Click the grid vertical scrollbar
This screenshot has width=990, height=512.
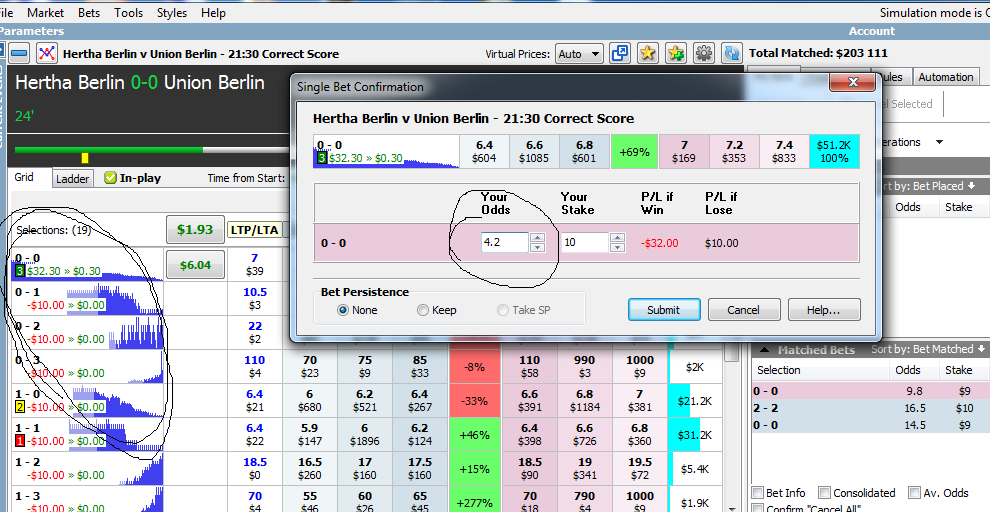tap(731, 423)
